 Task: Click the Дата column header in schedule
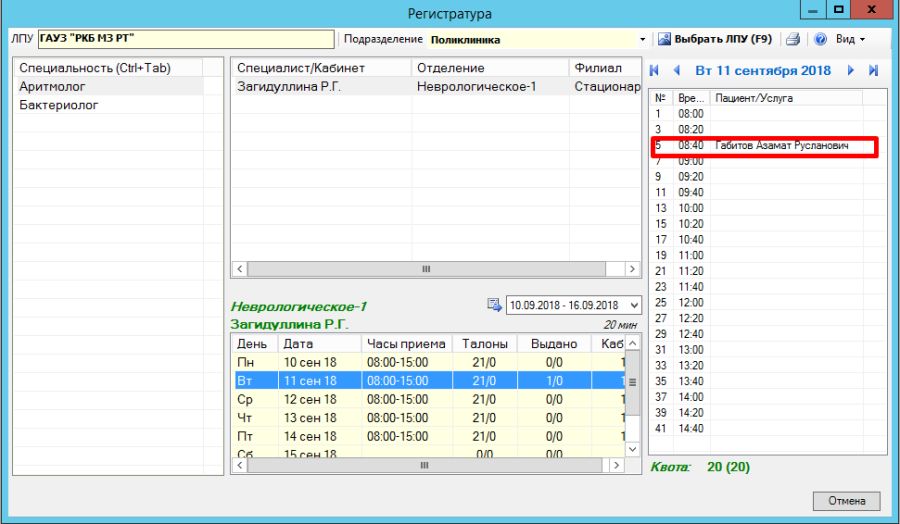pyautogui.click(x=320, y=344)
